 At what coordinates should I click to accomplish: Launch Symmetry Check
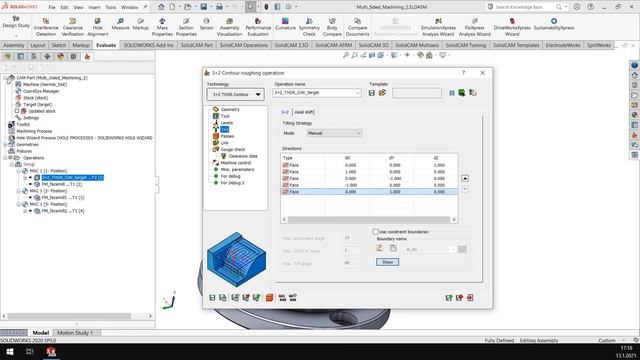(309, 27)
